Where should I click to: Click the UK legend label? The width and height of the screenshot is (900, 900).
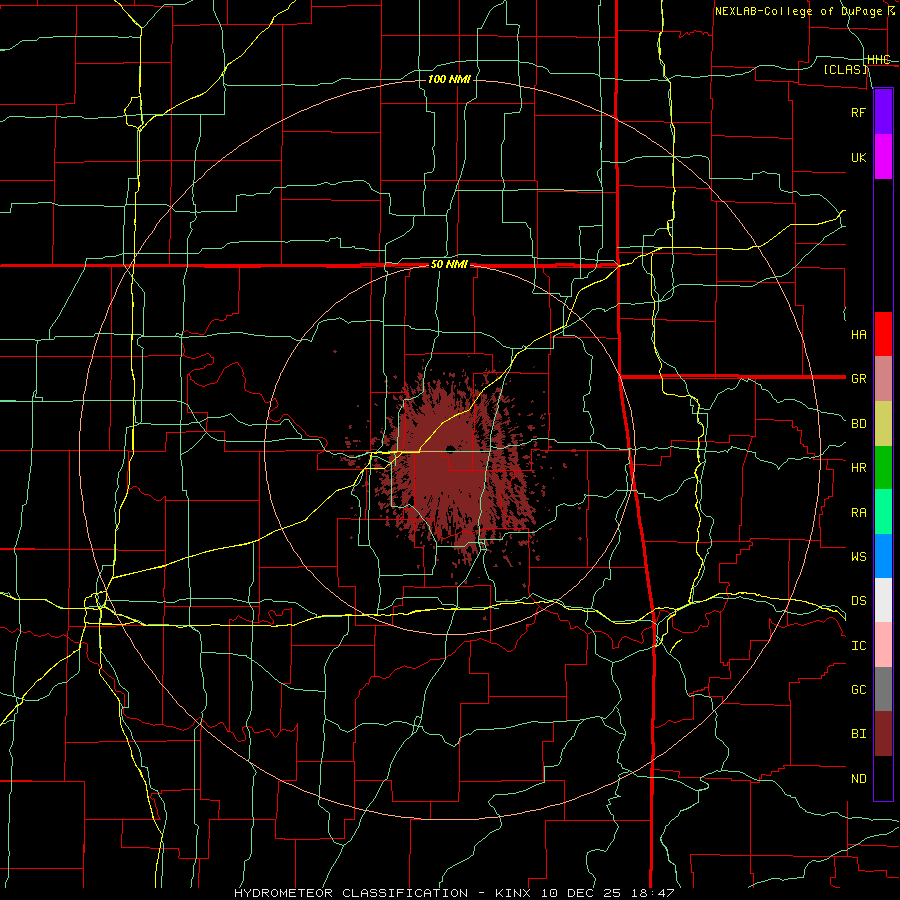coord(858,157)
